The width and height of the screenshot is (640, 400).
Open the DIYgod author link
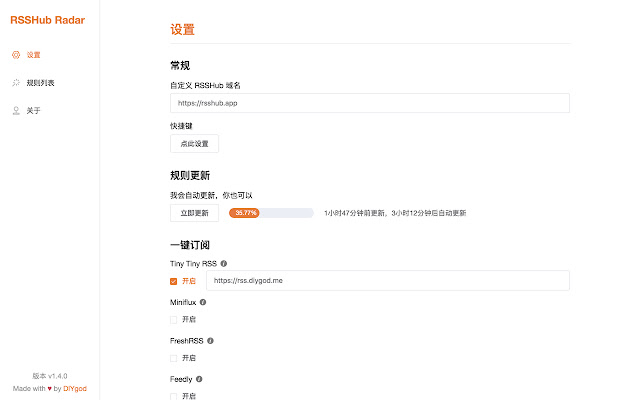point(77,389)
